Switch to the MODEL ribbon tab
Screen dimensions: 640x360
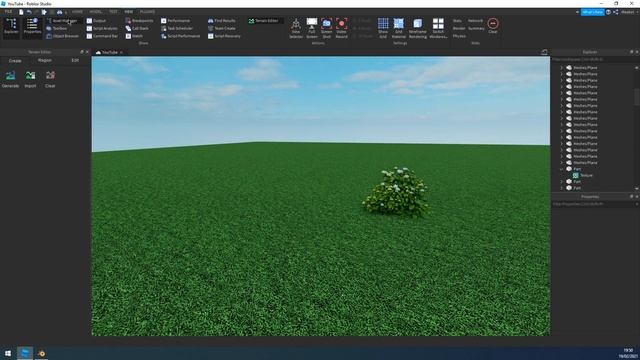coord(96,12)
